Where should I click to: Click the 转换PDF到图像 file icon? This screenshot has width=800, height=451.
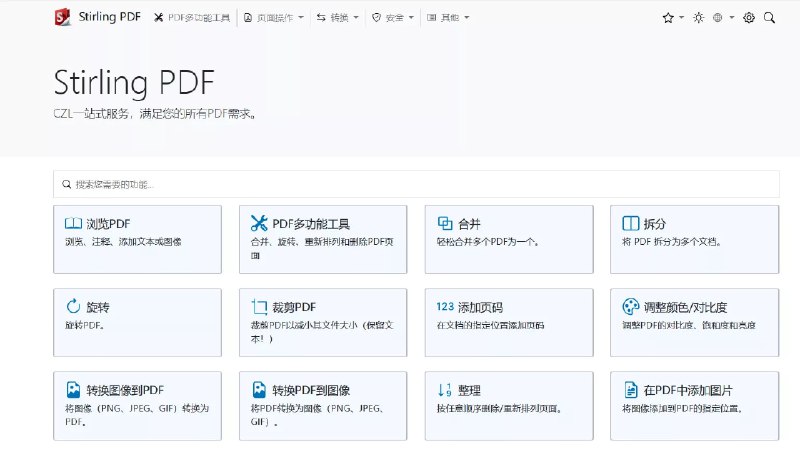click(259, 390)
